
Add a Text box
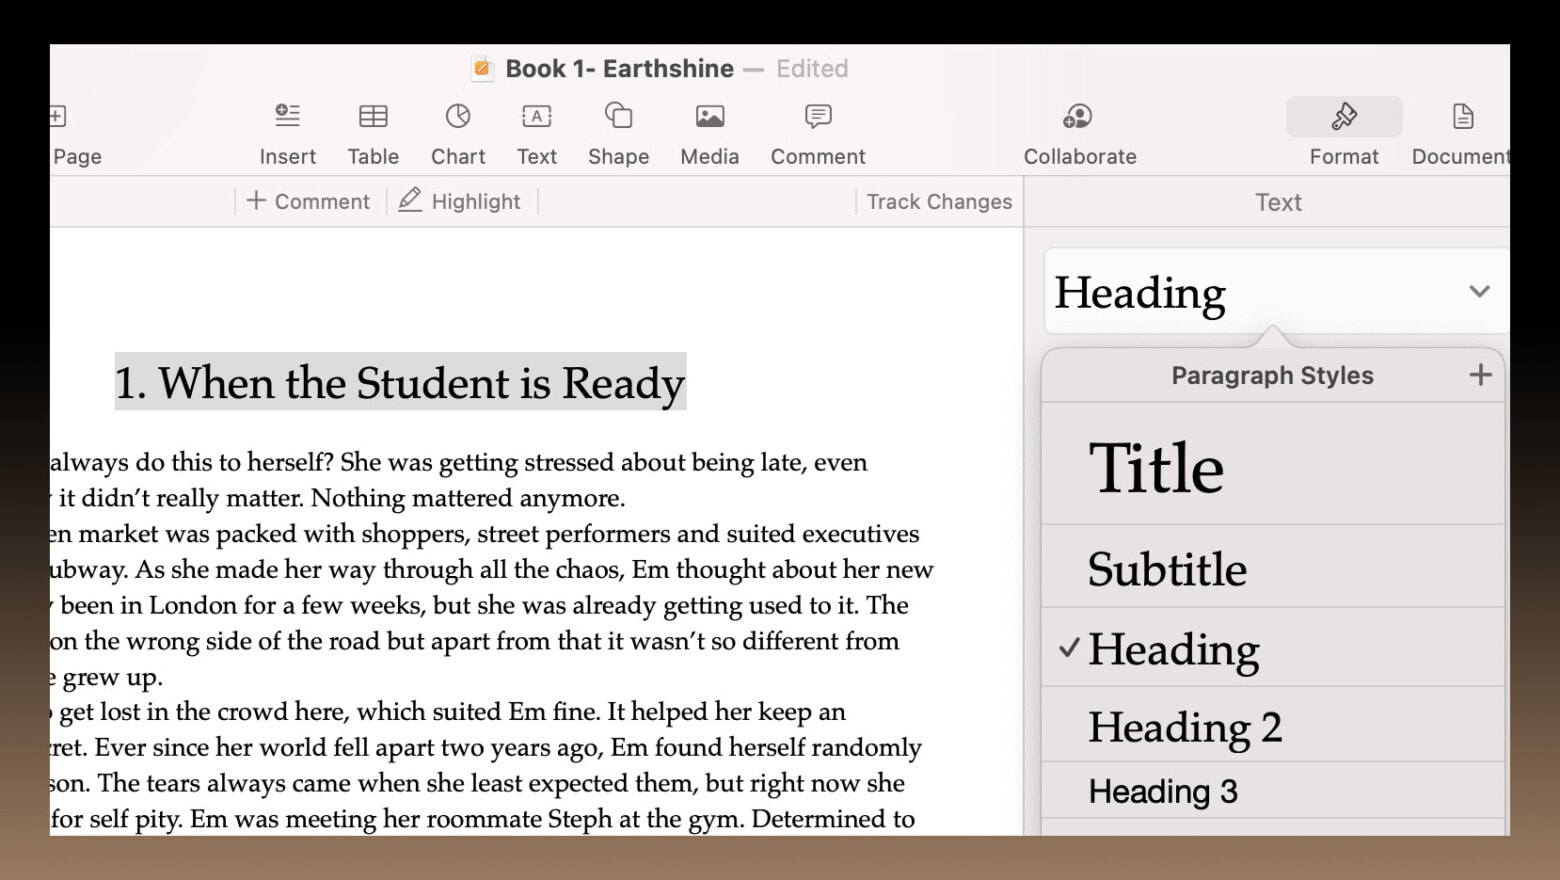tap(537, 132)
